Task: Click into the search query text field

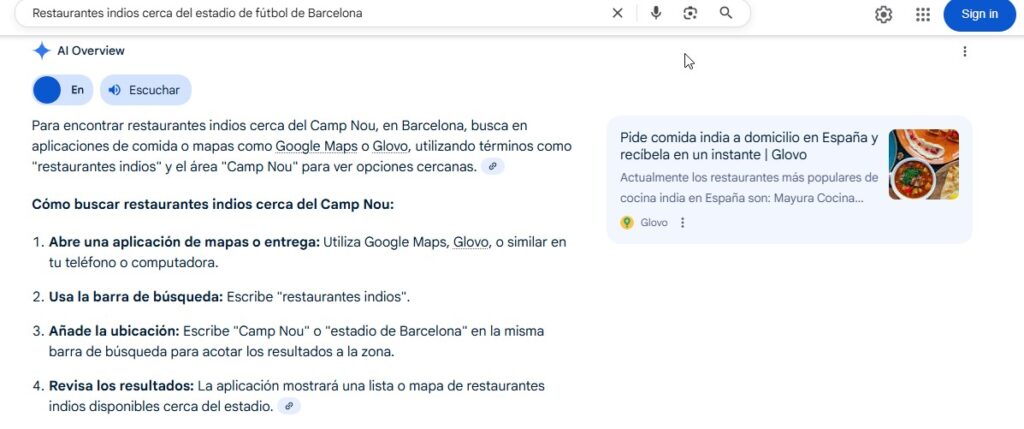Action: tap(300, 13)
